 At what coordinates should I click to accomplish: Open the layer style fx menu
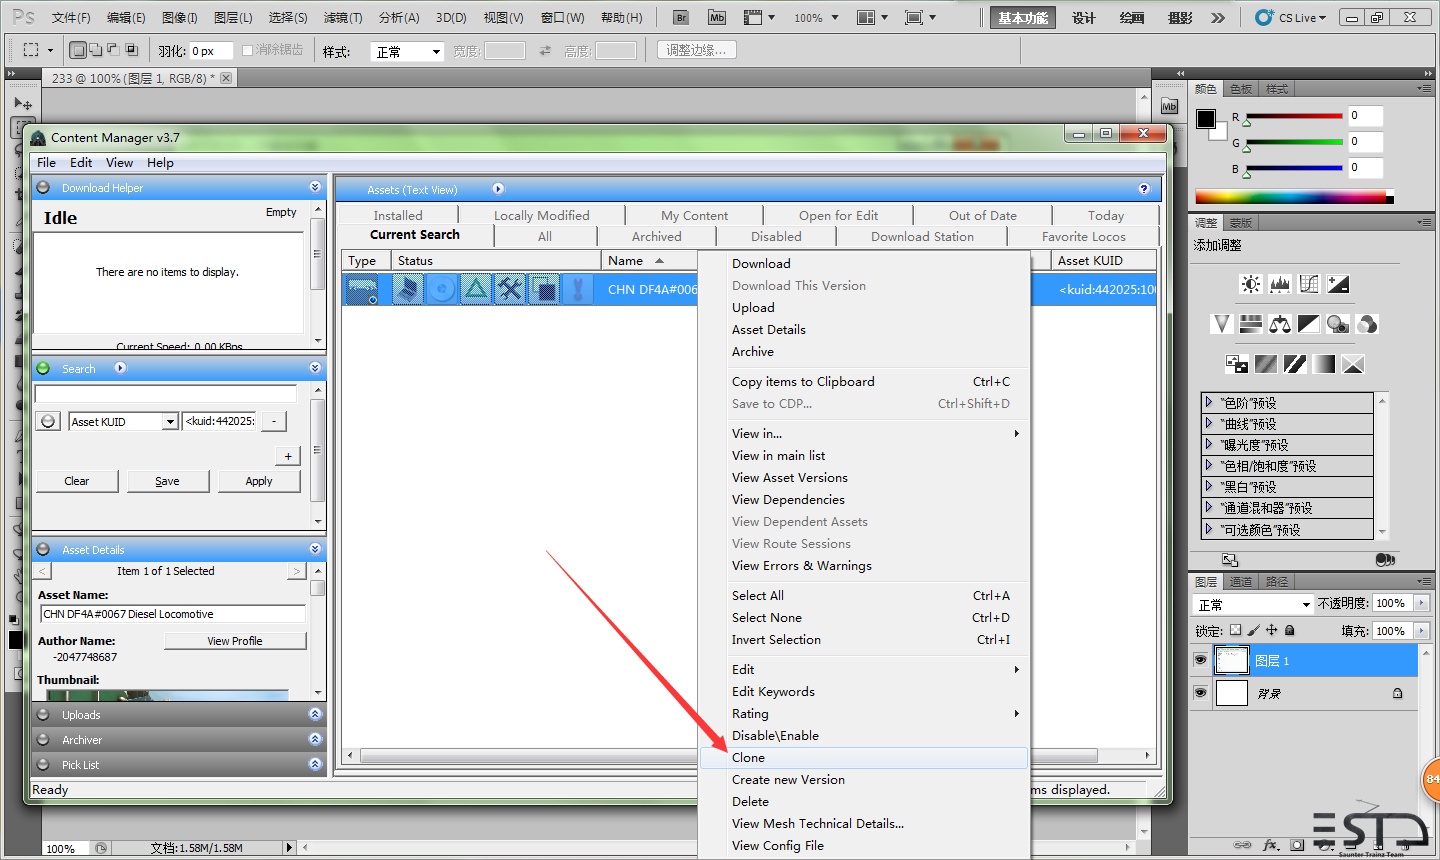click(1271, 845)
